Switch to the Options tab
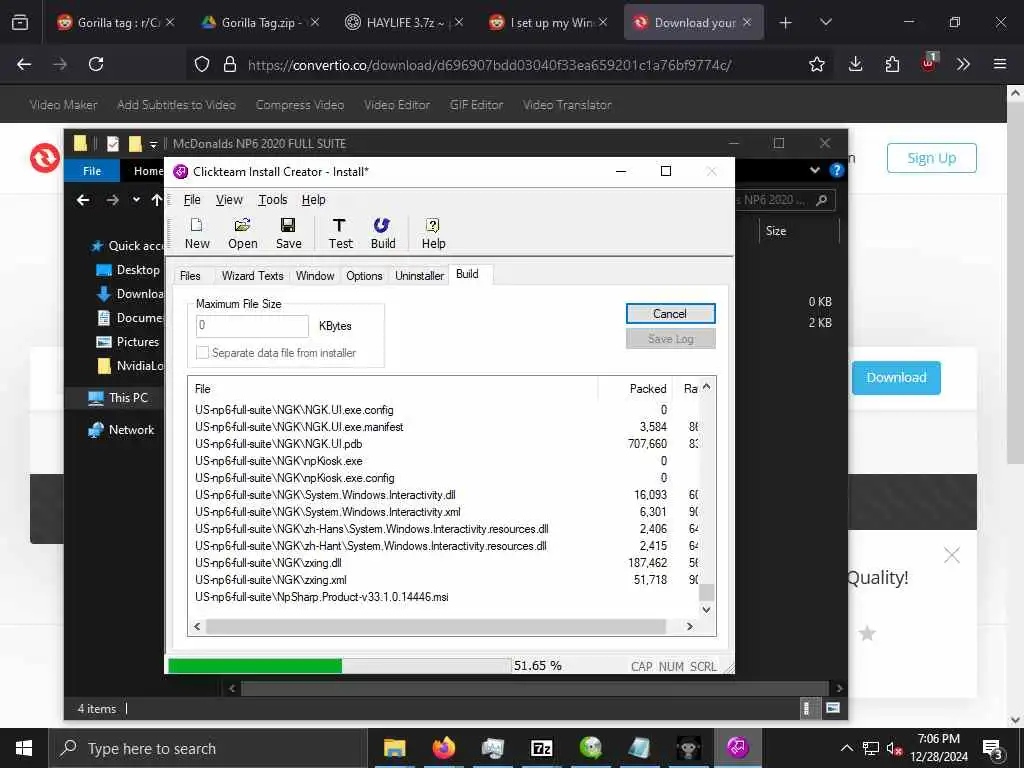Screen dimensions: 1024x768 [x=364, y=276]
